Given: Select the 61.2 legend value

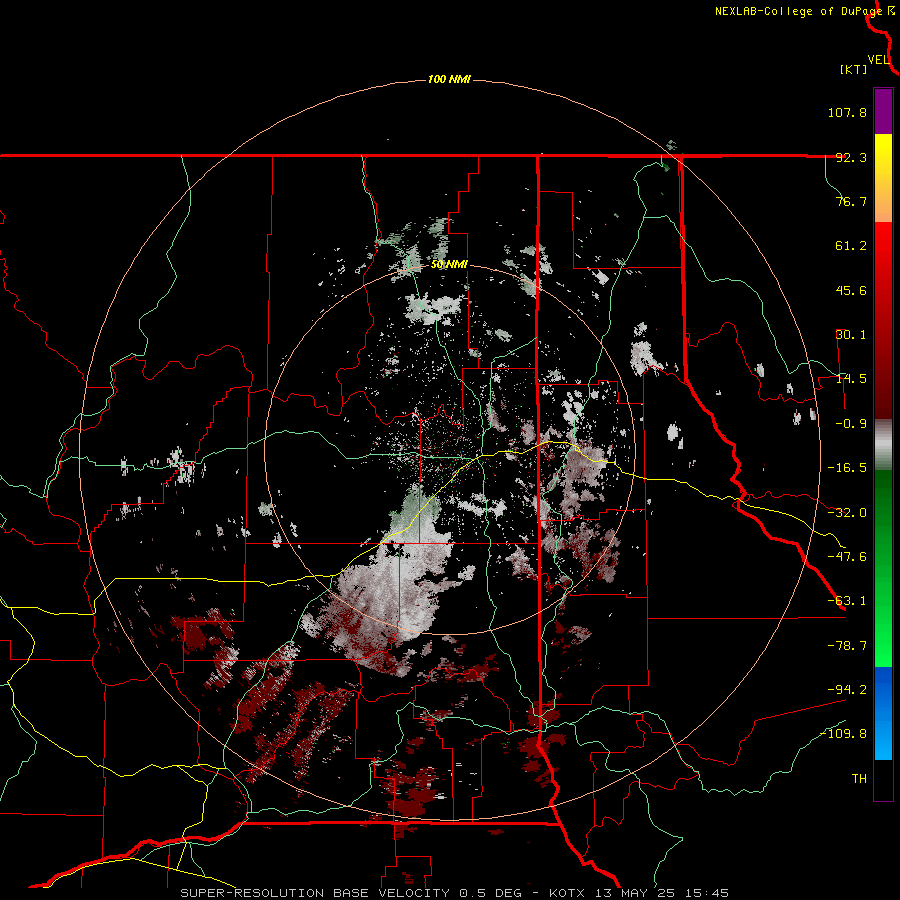Looking at the screenshot, I should [x=851, y=246].
